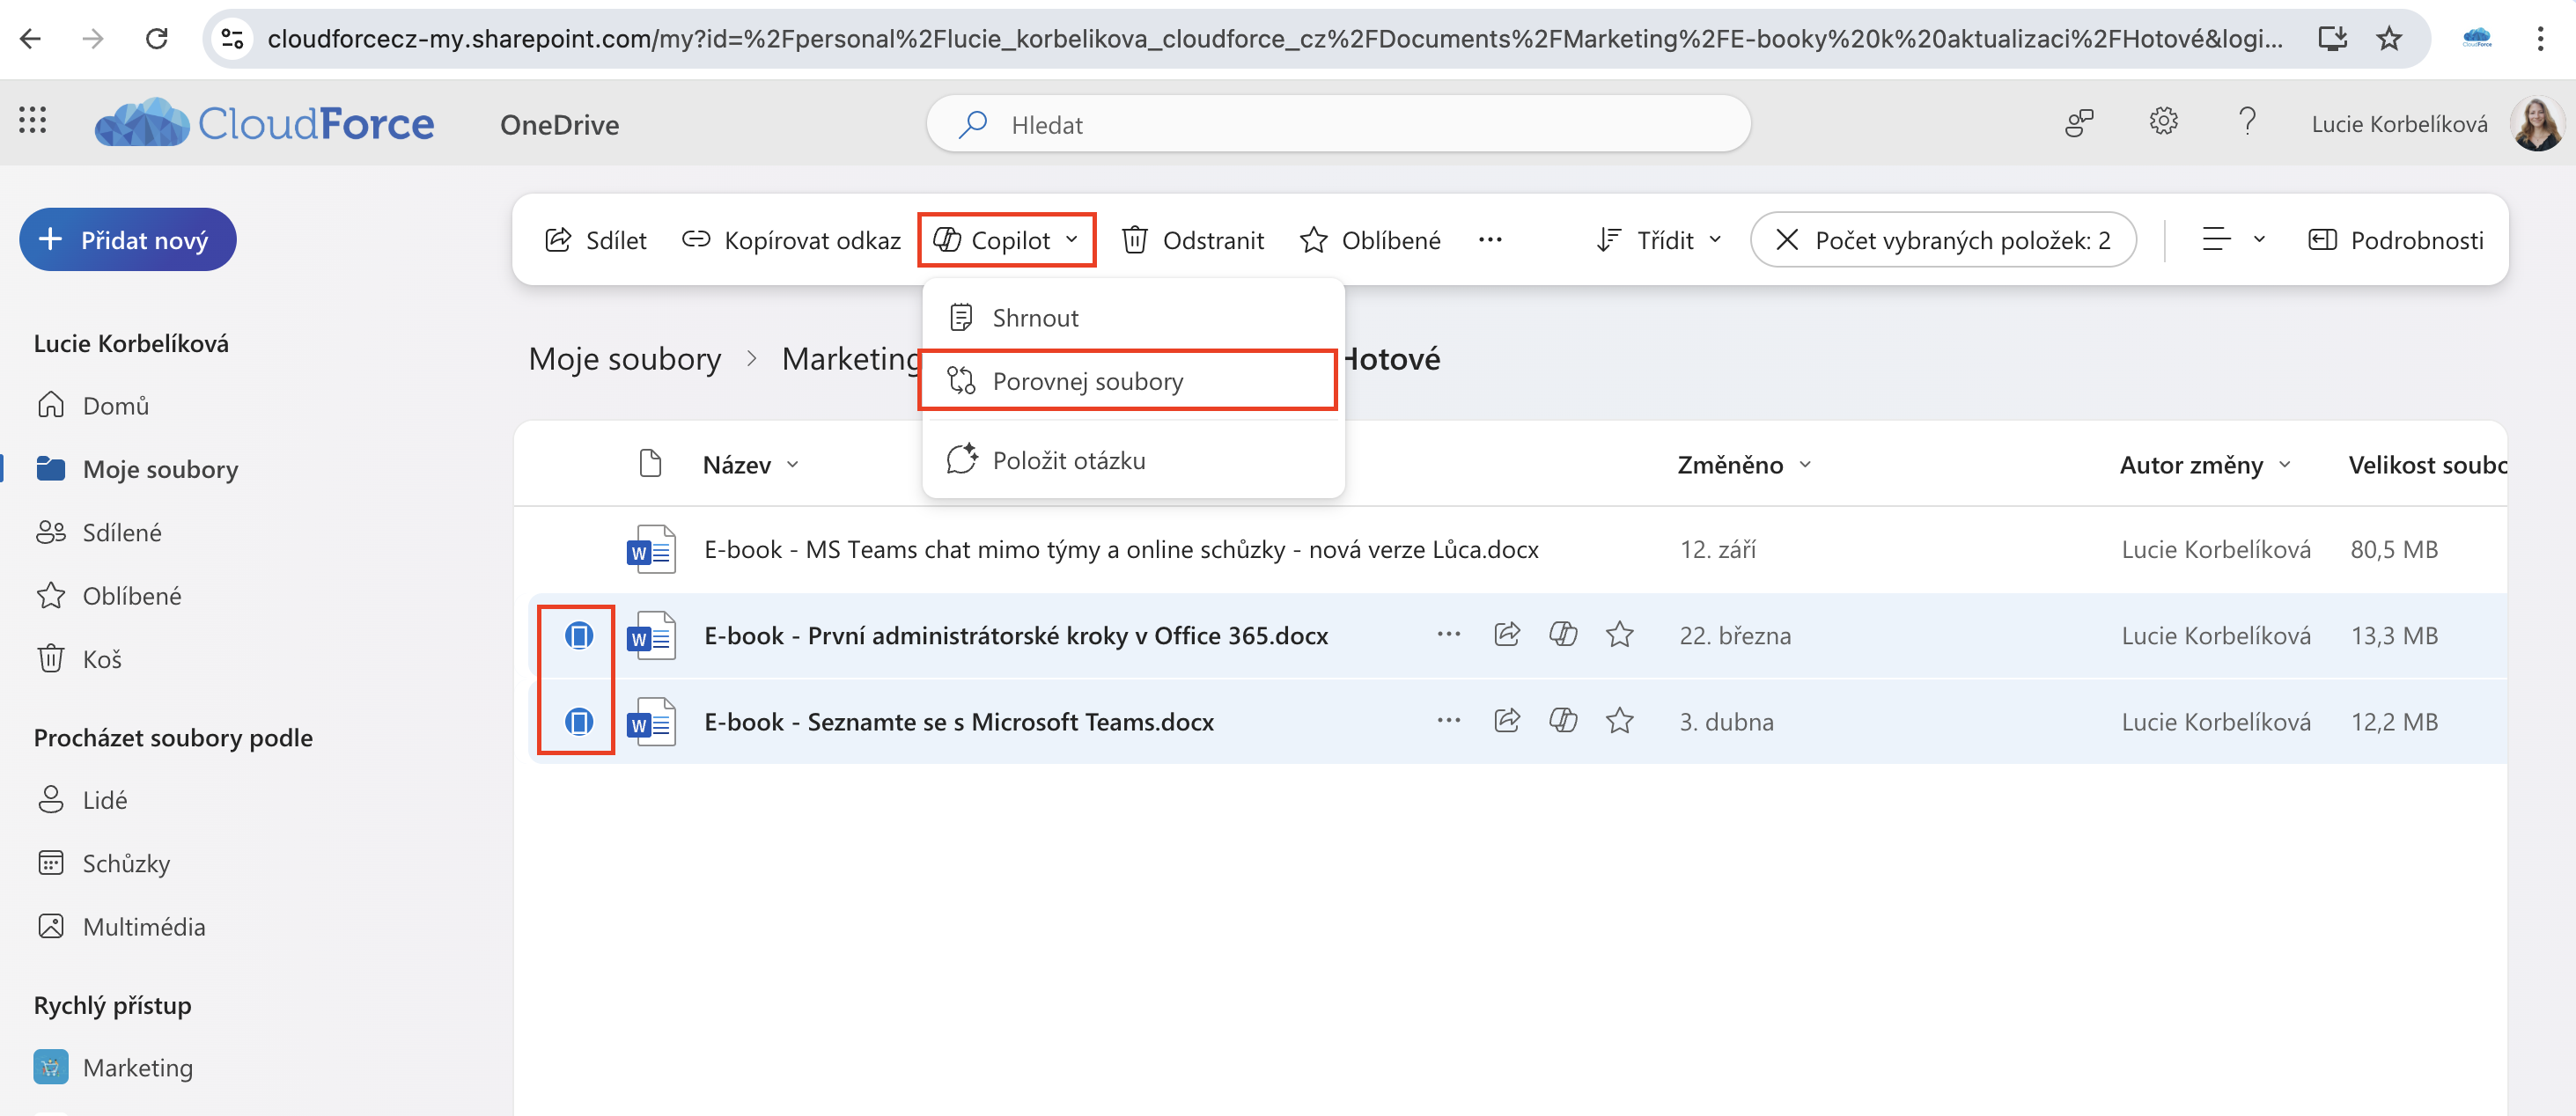Open E-book MS Teams chat mimo týmy file

click(x=1121, y=549)
